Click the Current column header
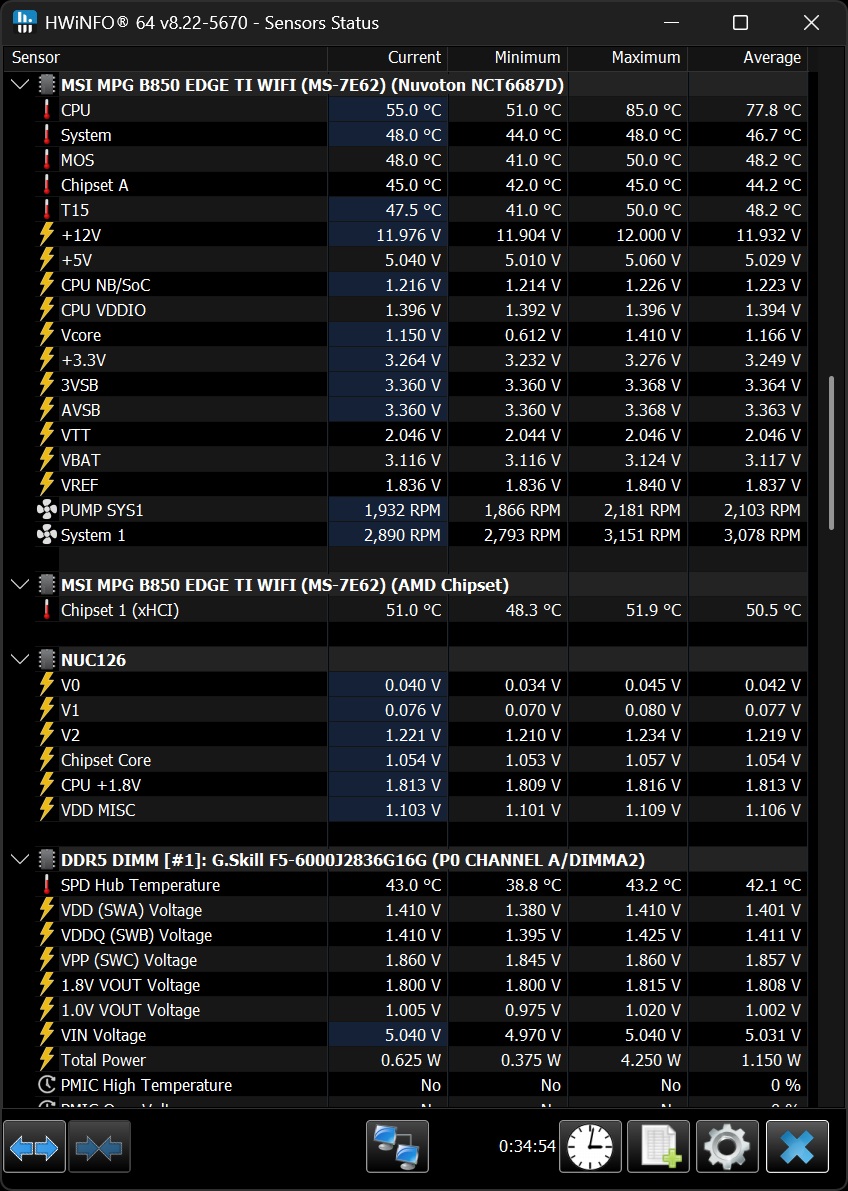 [x=388, y=58]
